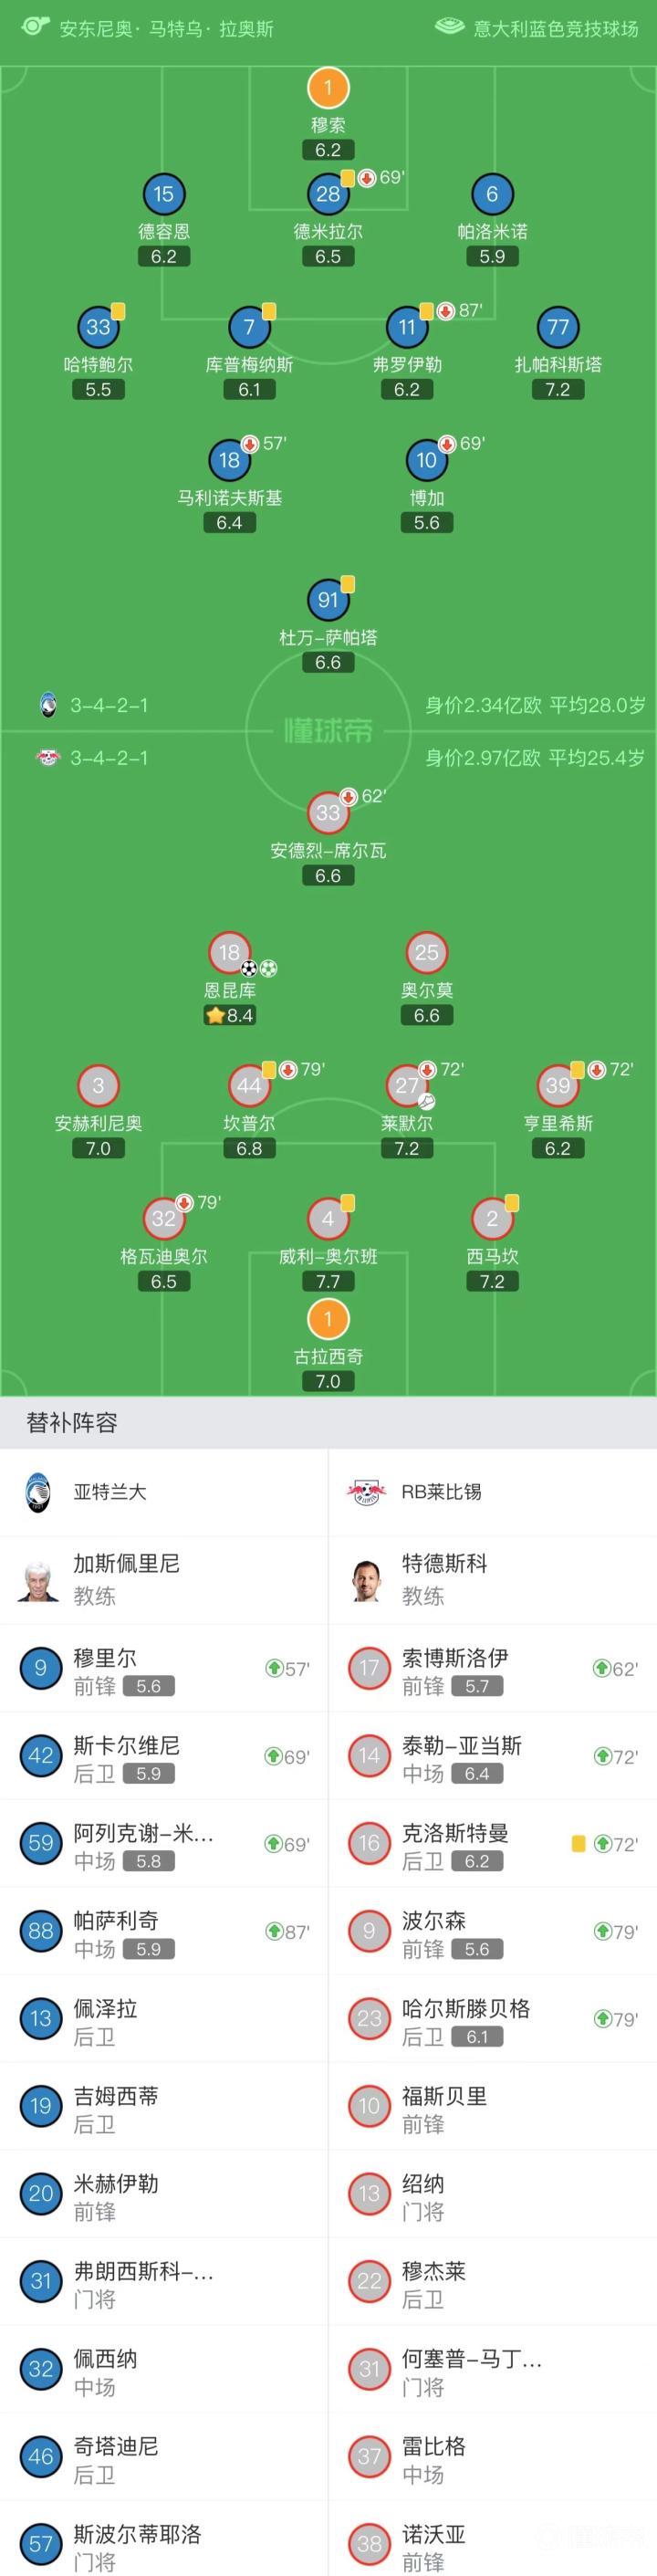Select substitute 穆里尔 row
657x2576 pixels.
click(x=164, y=1668)
